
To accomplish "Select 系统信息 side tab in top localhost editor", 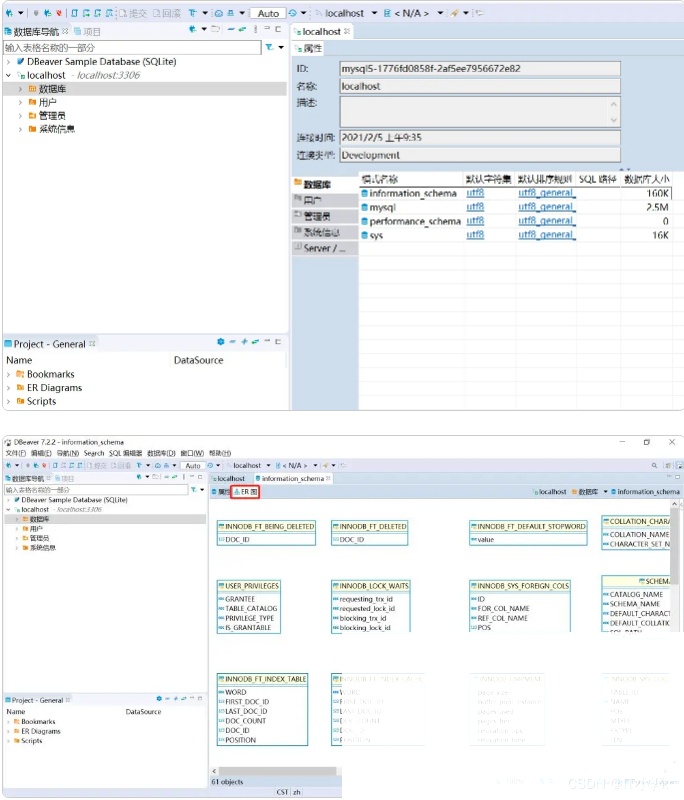I will coord(324,232).
